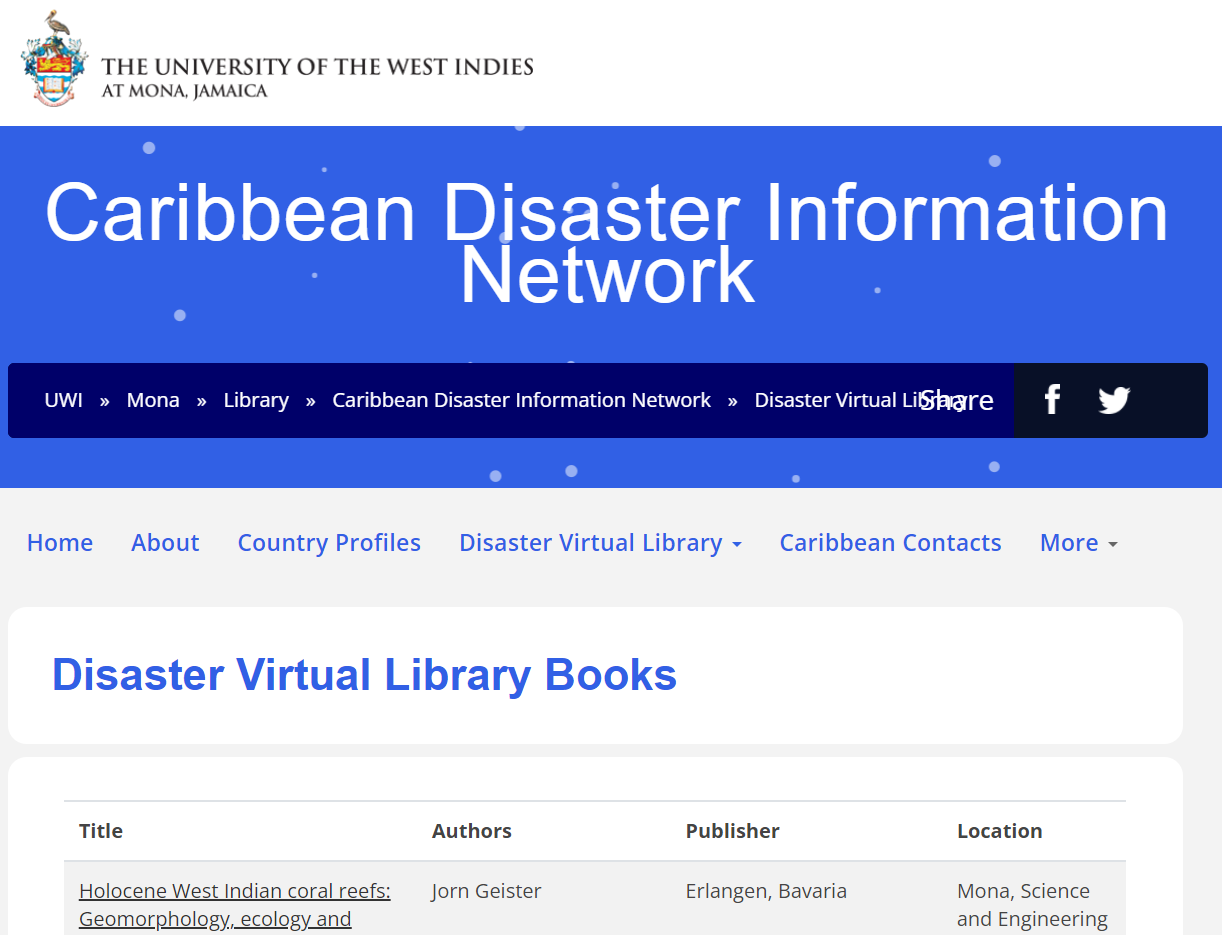This screenshot has height=935, width=1222.
Task: Share page via Facebook icon
Action: point(1052,400)
